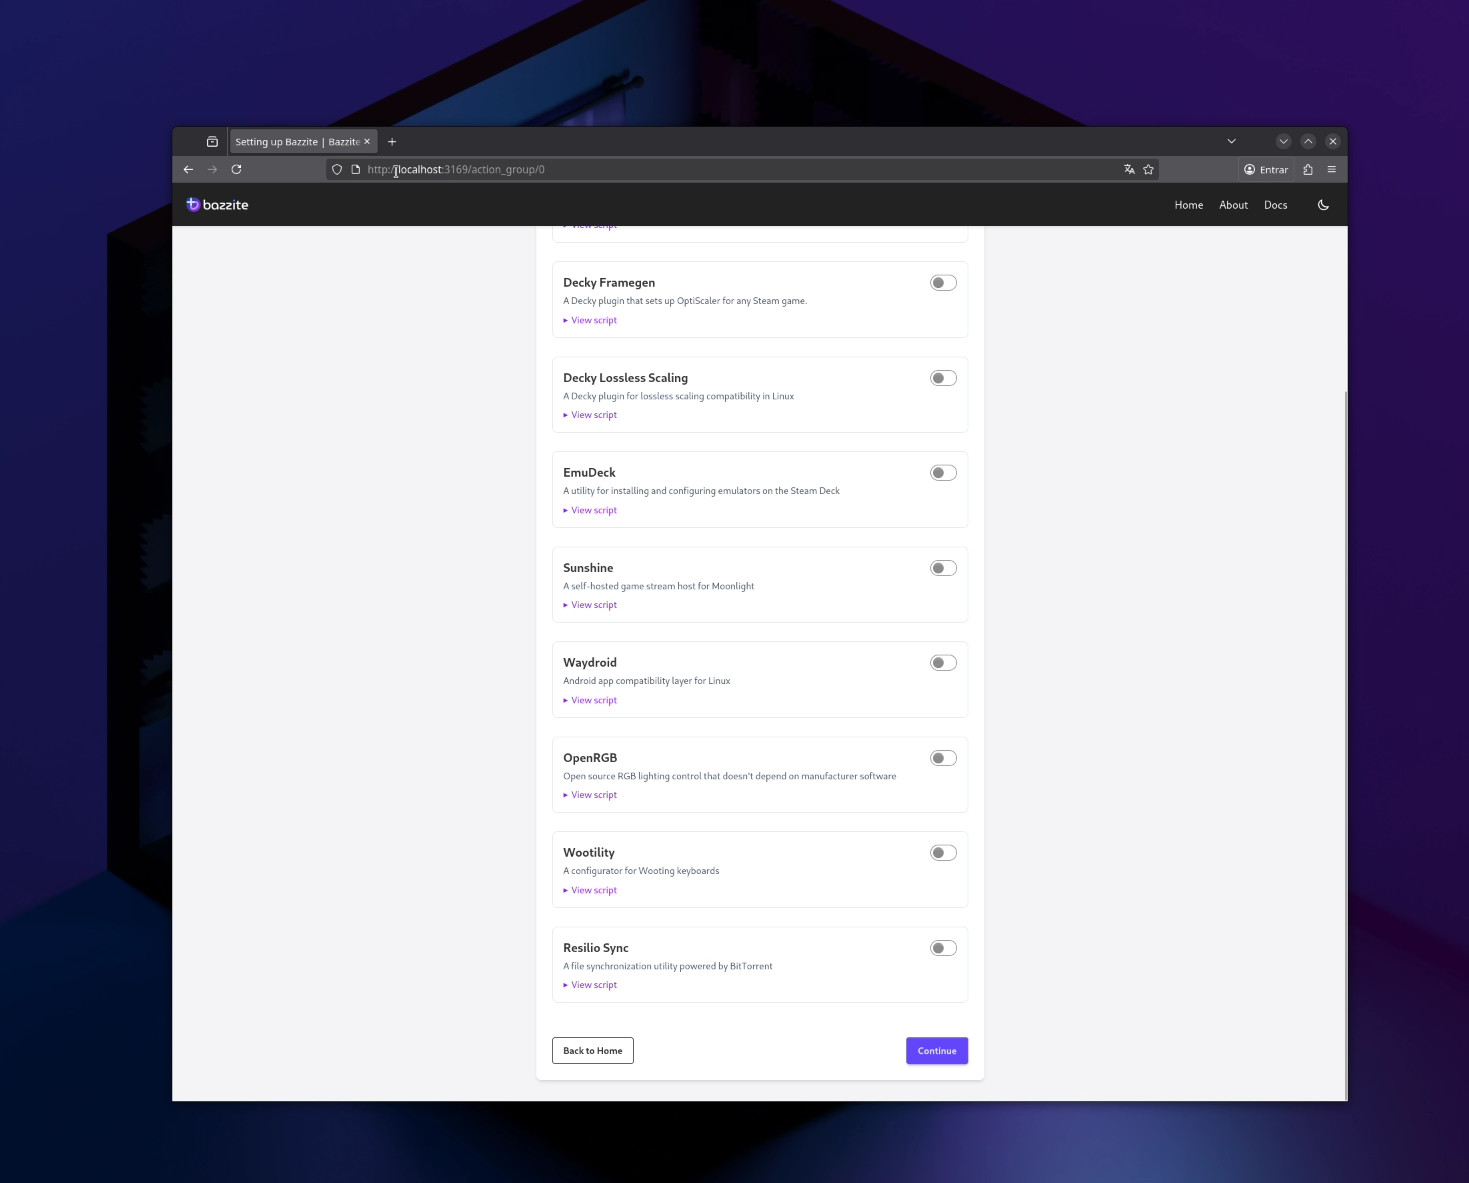Viewport: 1469px width, 1183px height.
Task: Reload the current page
Action: click(236, 169)
